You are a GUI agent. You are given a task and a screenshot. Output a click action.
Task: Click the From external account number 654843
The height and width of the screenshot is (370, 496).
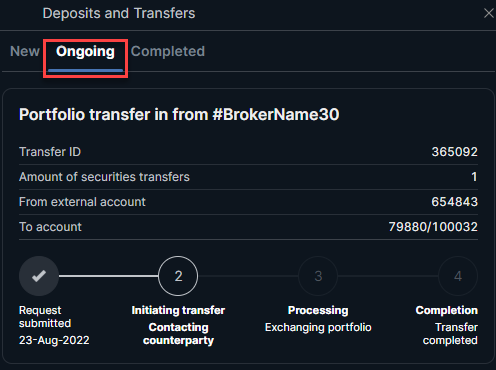[454, 202]
